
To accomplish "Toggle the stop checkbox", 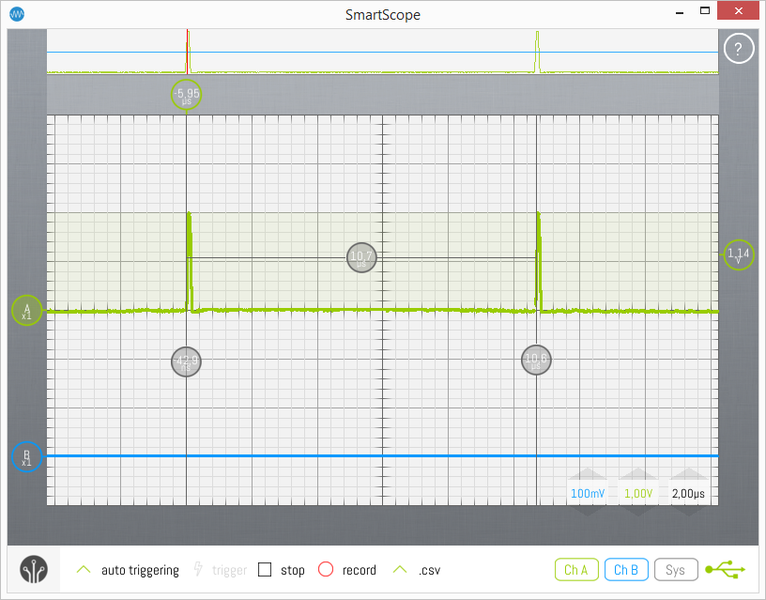I will [265, 570].
